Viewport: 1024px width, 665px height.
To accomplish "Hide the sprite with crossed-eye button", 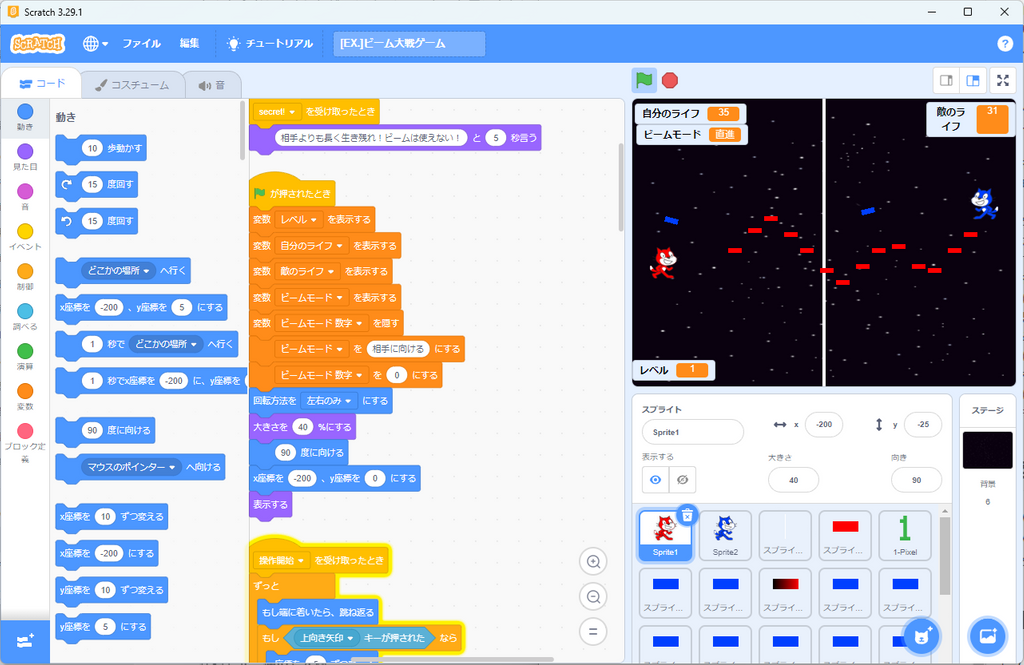I will (682, 480).
